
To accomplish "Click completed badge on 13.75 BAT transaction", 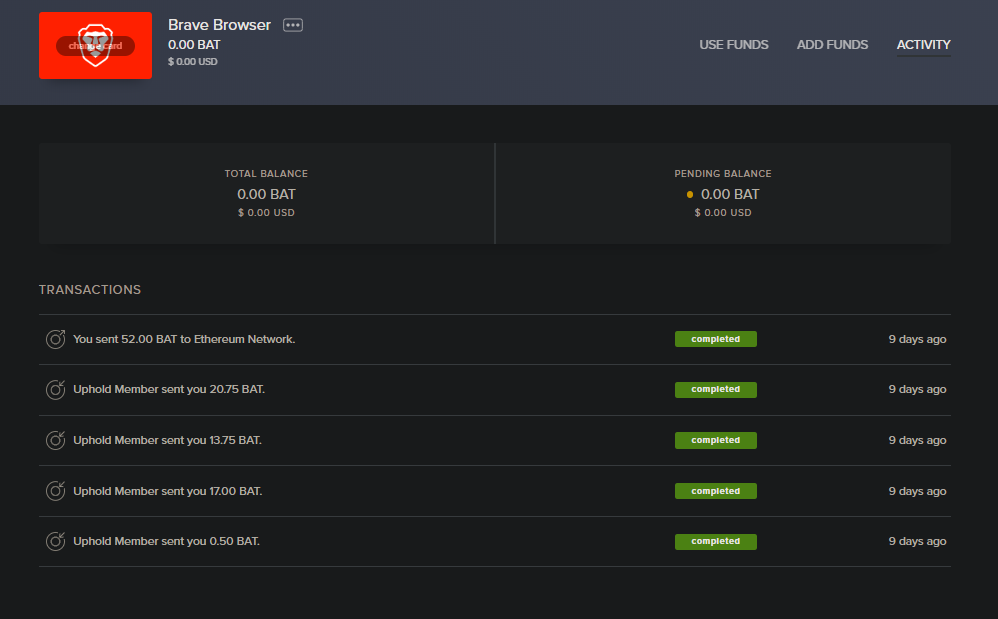I will tap(715, 440).
